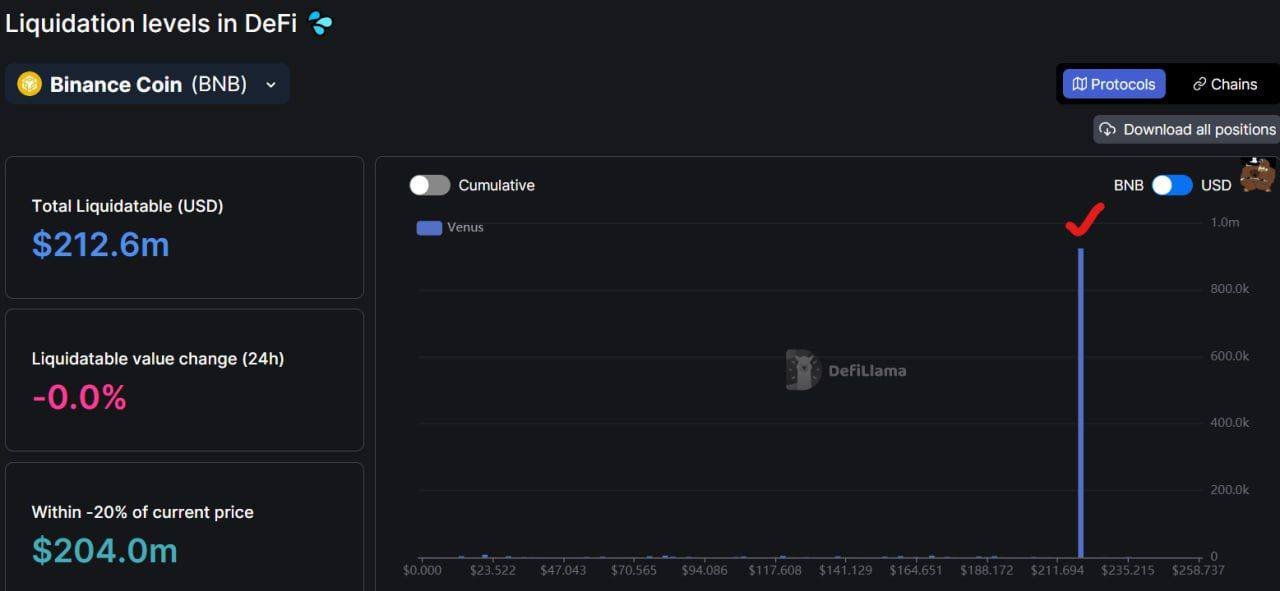Click the 800.0k y-axis label
1280x591 pixels.
click(x=1229, y=289)
